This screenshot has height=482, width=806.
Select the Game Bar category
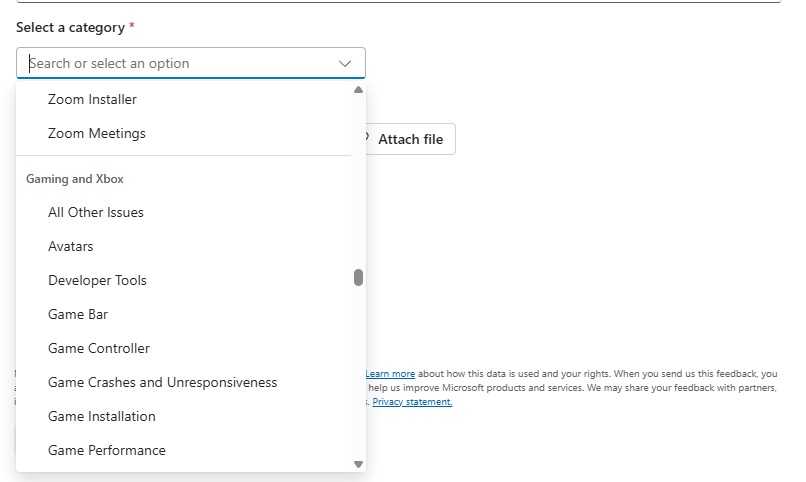(184, 314)
